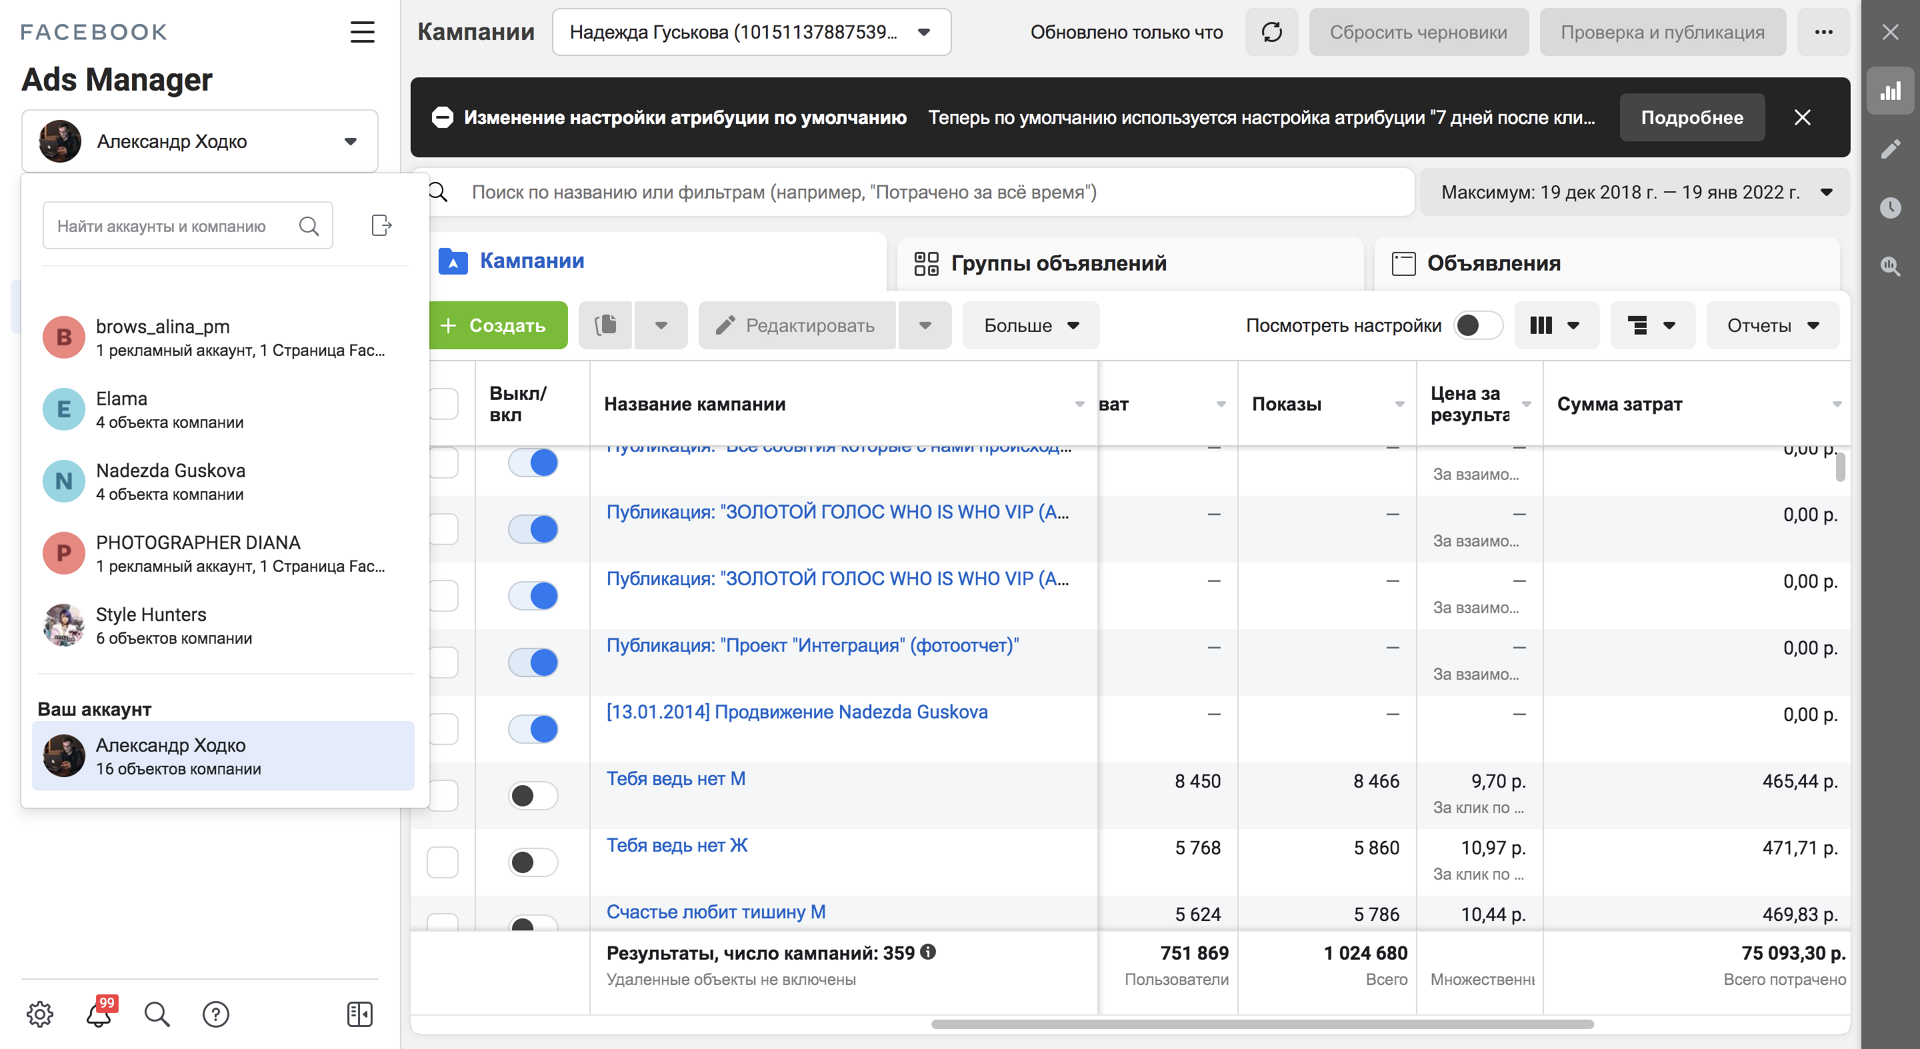Click the Style Hunters avatar thumbnail
Image resolution: width=1920 pixels, height=1049 pixels.
click(x=64, y=625)
